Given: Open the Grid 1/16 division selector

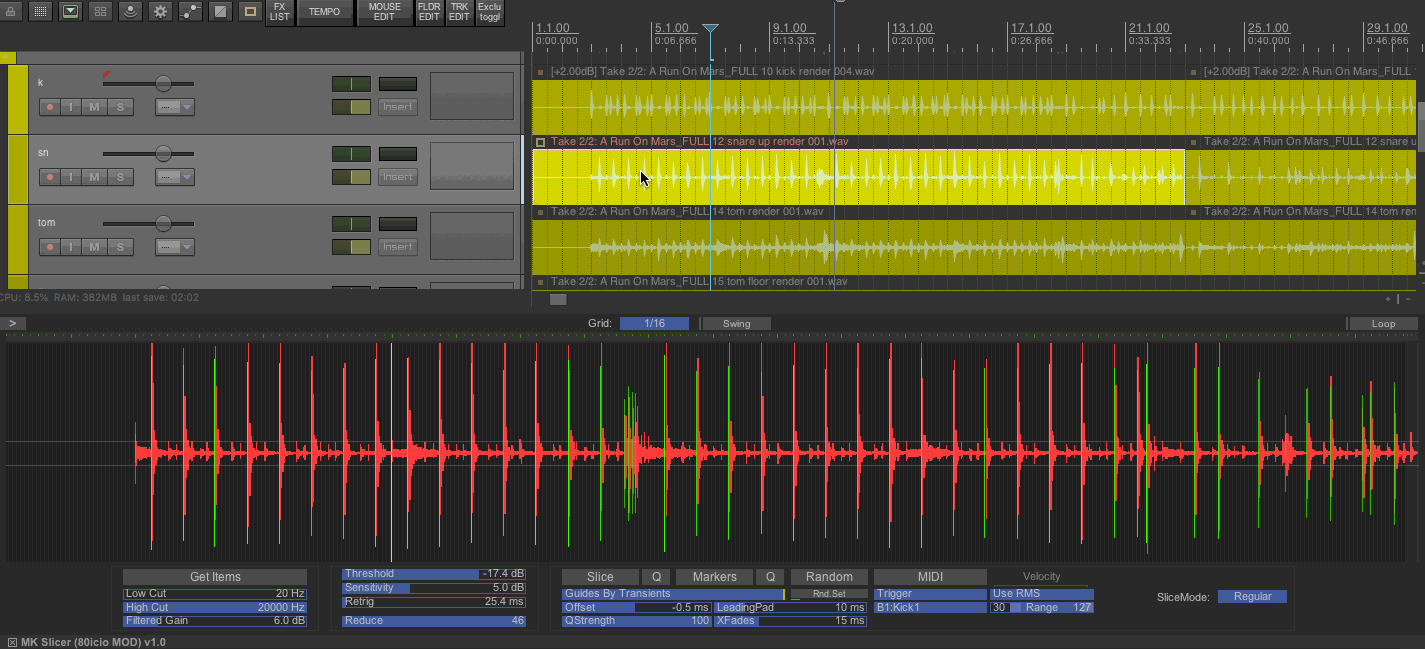Looking at the screenshot, I should (x=654, y=323).
